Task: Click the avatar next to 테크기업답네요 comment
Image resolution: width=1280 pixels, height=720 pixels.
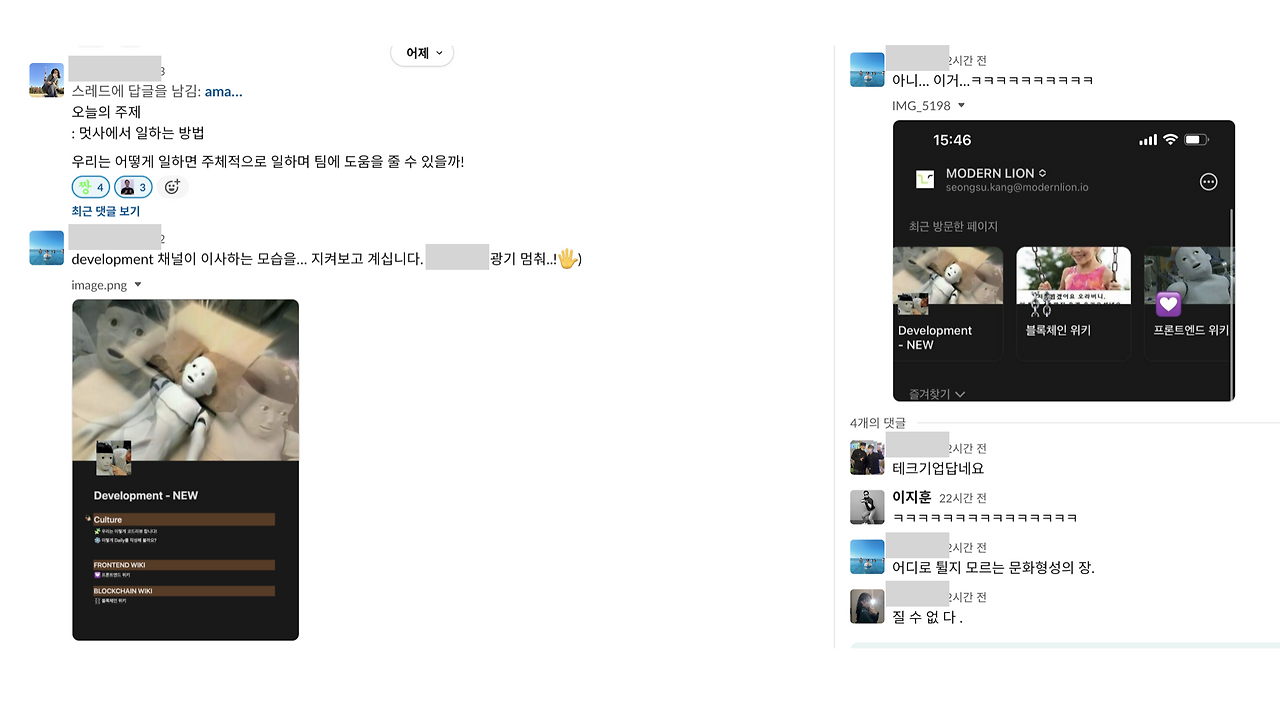Action: [867, 457]
